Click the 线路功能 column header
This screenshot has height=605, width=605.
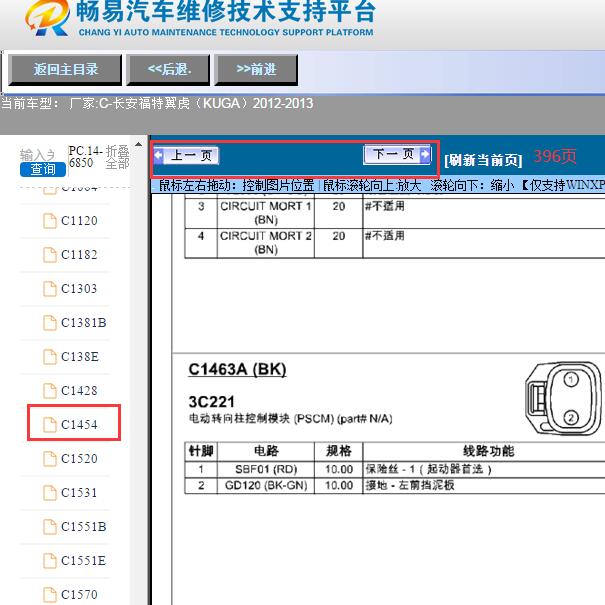[x=488, y=451]
